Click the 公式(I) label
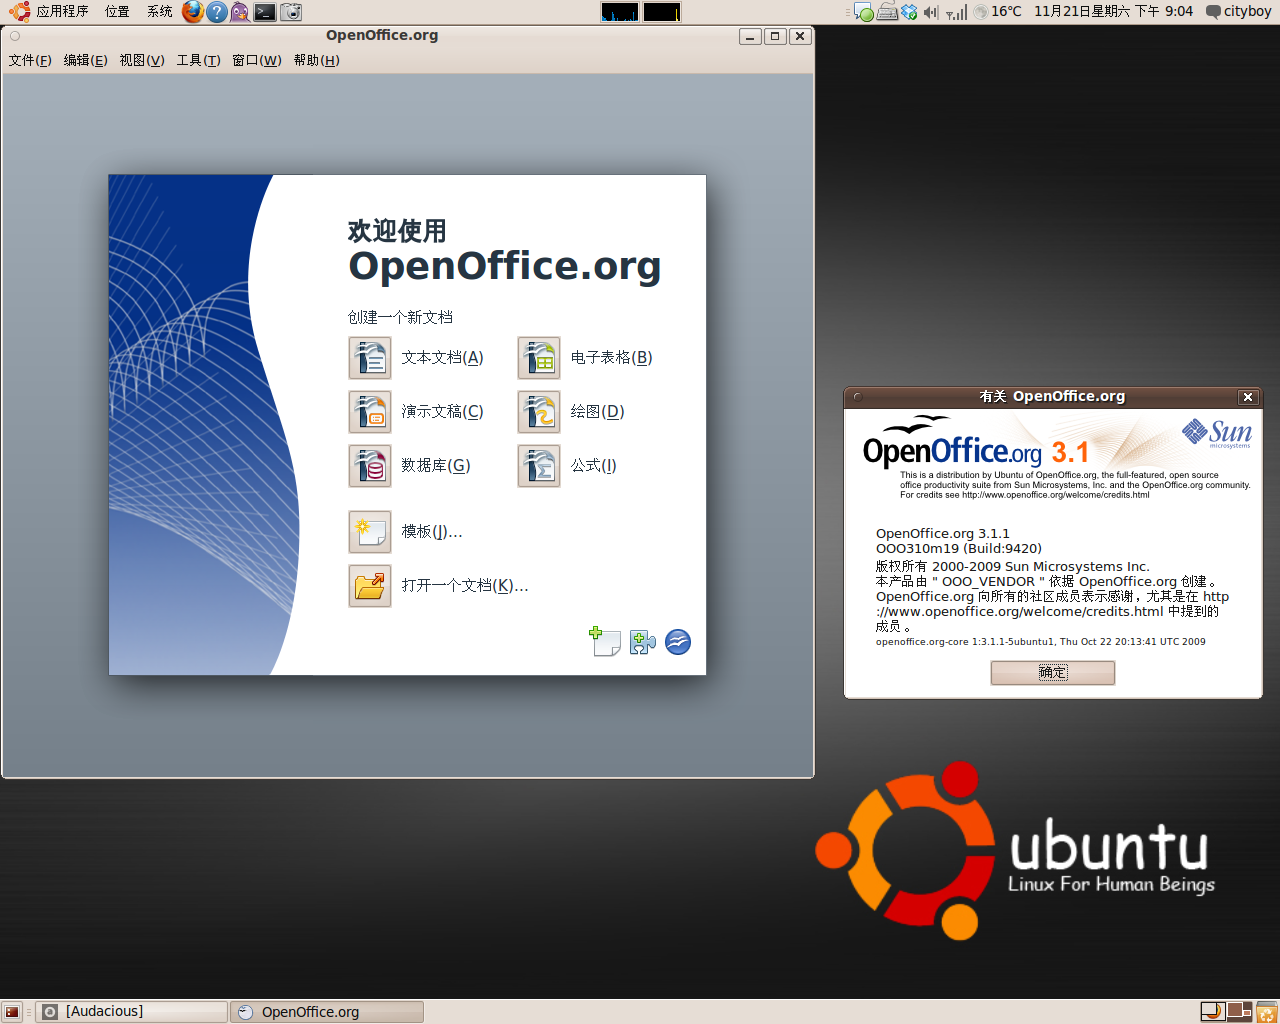This screenshot has height=1024, width=1280. pyautogui.click(x=594, y=466)
